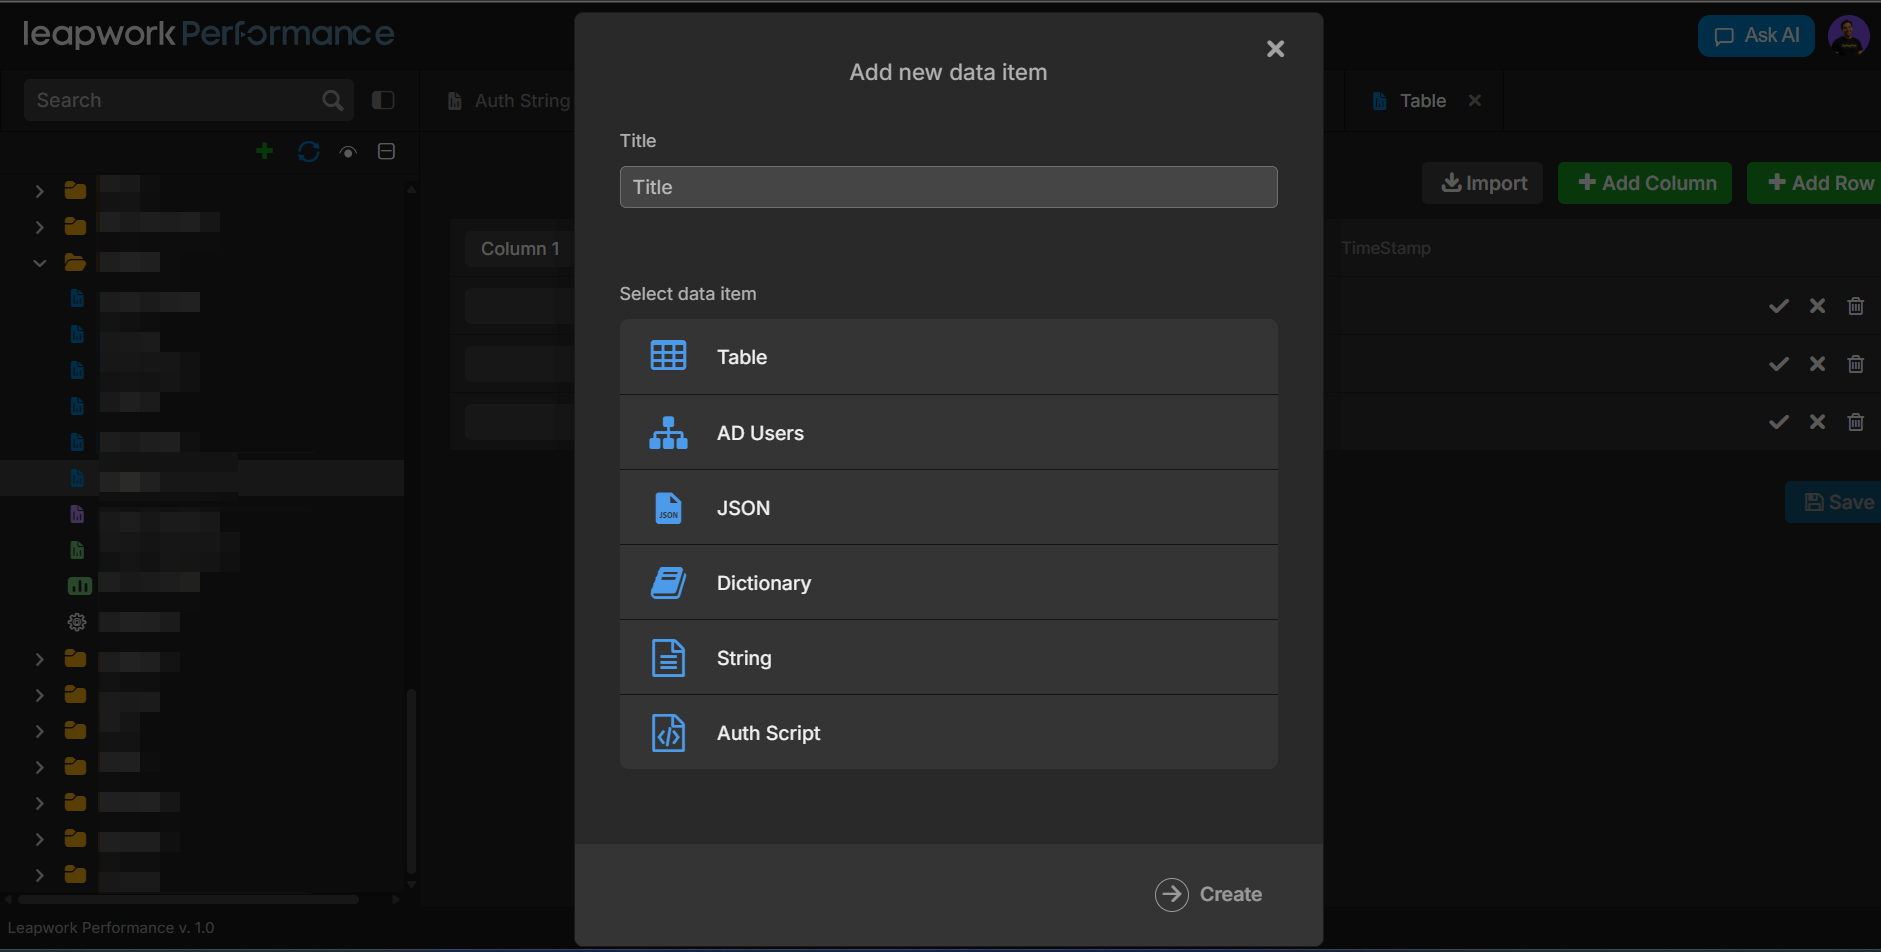Viewport: 1881px width, 952px height.
Task: Select the Auth Script code icon
Action: [668, 733]
